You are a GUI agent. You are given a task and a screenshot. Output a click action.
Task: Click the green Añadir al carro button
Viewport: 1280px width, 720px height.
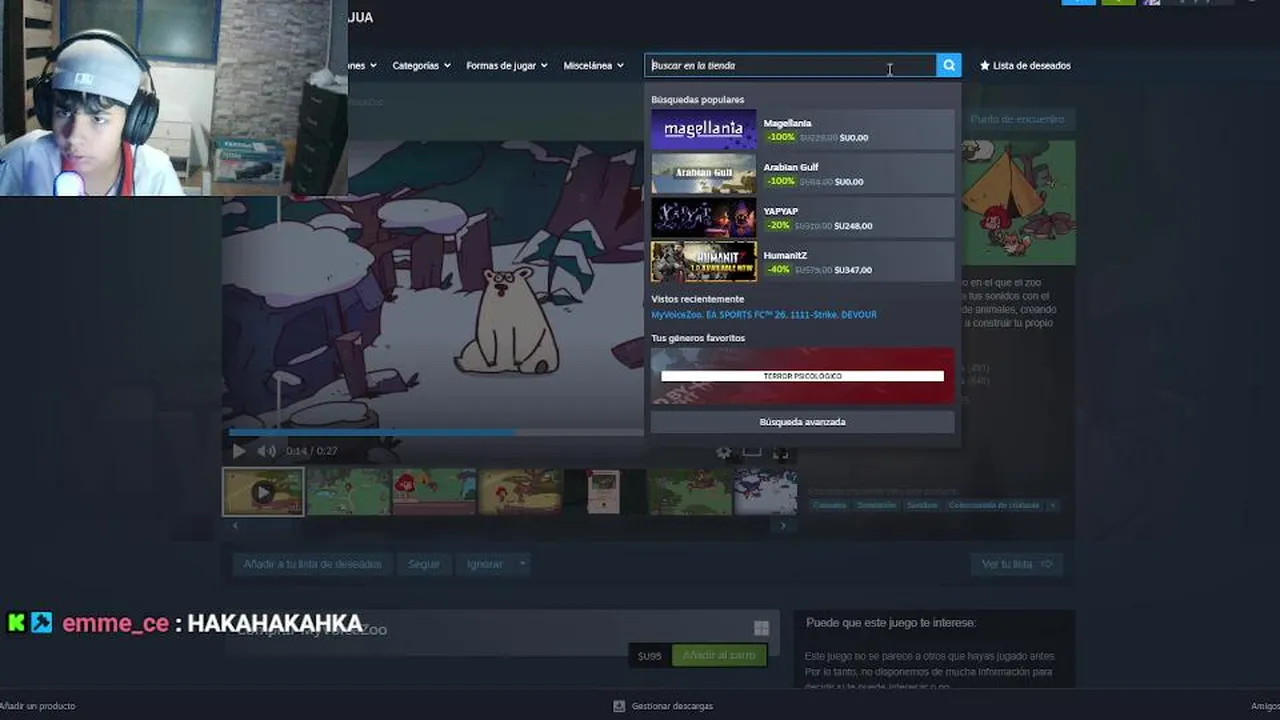tap(719, 655)
